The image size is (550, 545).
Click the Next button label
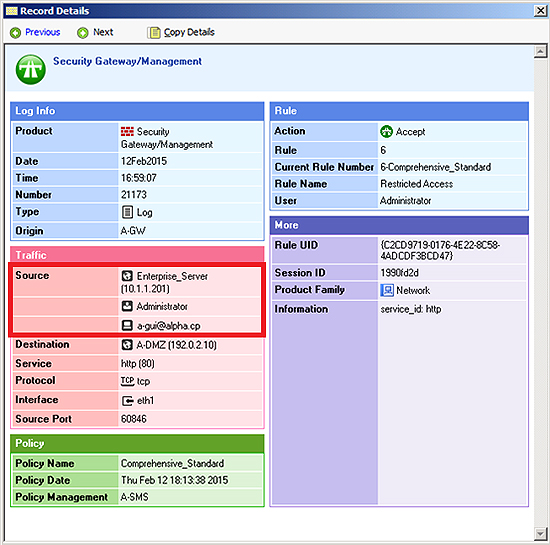pyautogui.click(x=103, y=32)
